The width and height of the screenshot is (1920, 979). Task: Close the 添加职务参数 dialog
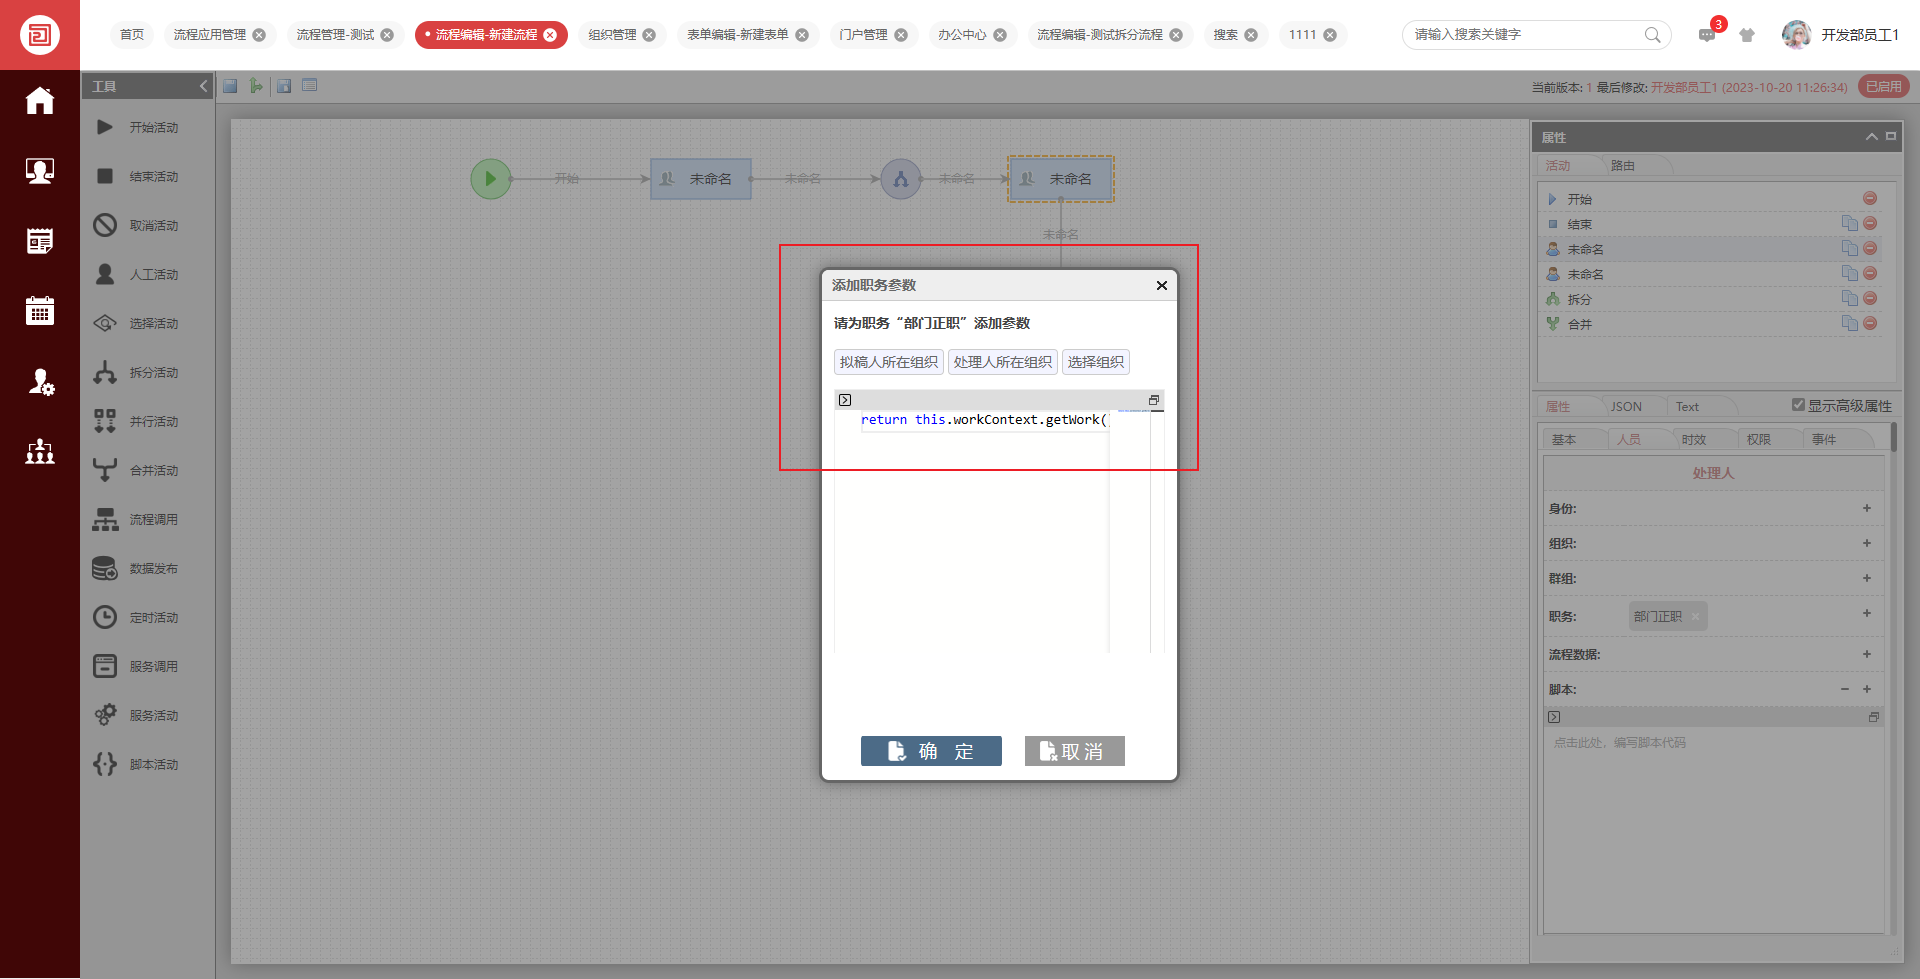[x=1162, y=285]
